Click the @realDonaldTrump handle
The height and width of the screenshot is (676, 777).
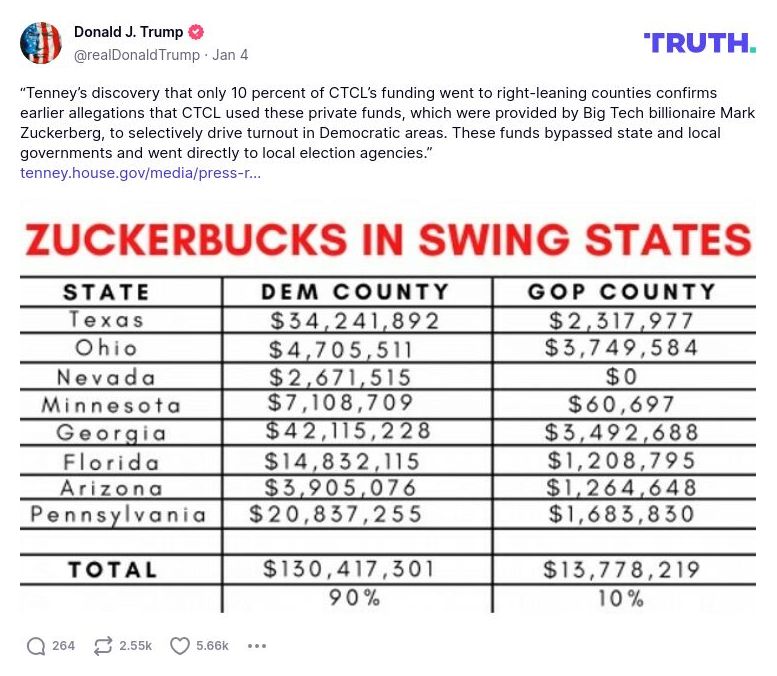[x=137, y=55]
